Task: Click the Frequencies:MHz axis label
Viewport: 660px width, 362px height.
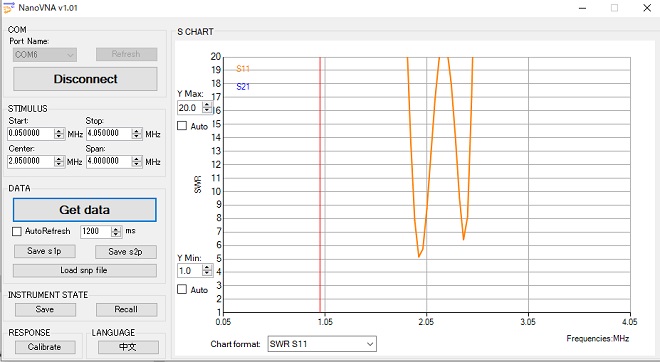Action: [x=598, y=338]
